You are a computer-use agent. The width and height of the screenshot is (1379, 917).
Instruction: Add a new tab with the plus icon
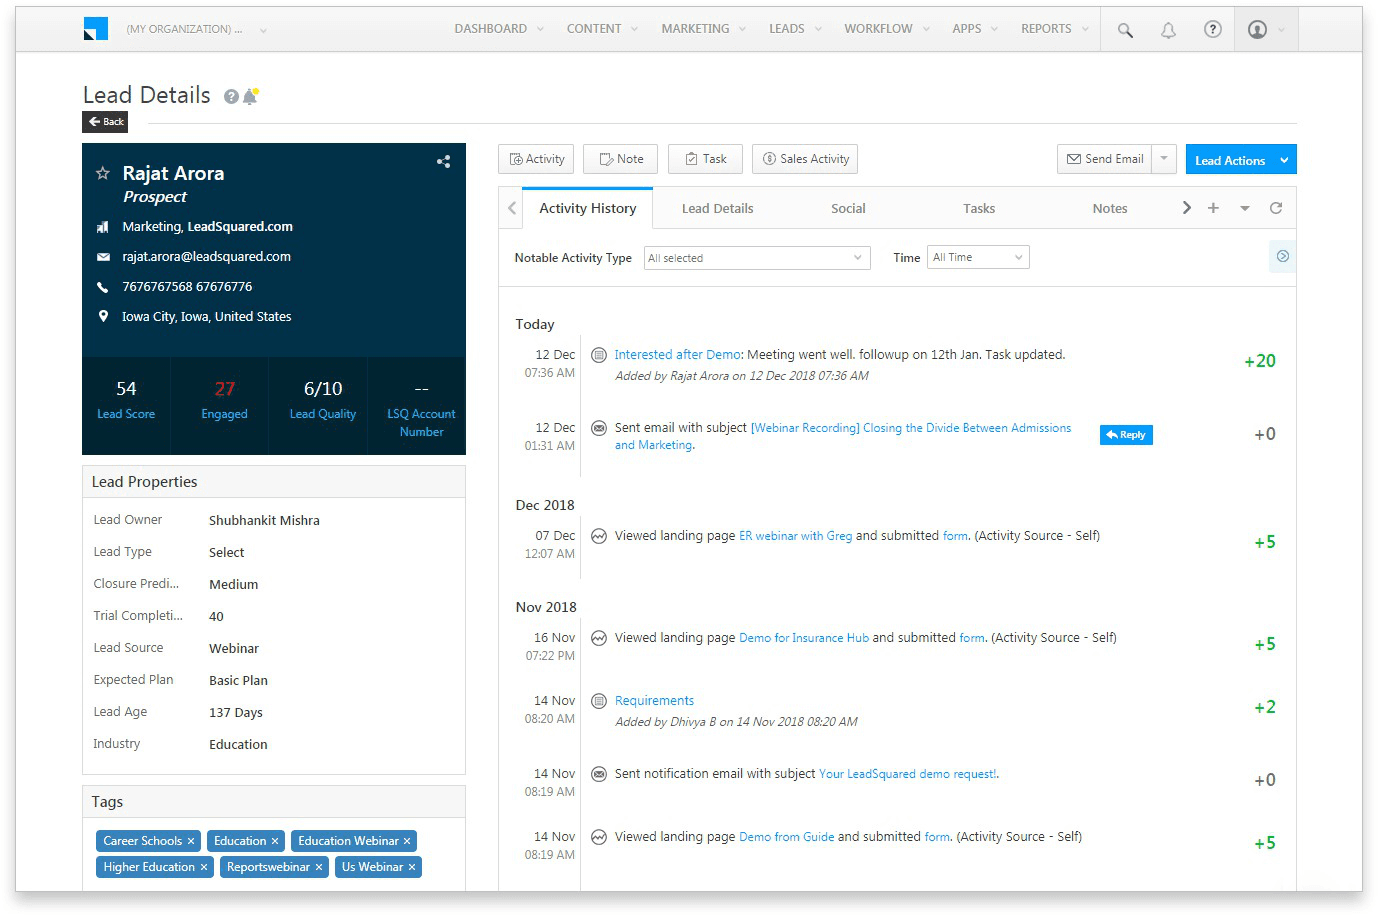1213,207
